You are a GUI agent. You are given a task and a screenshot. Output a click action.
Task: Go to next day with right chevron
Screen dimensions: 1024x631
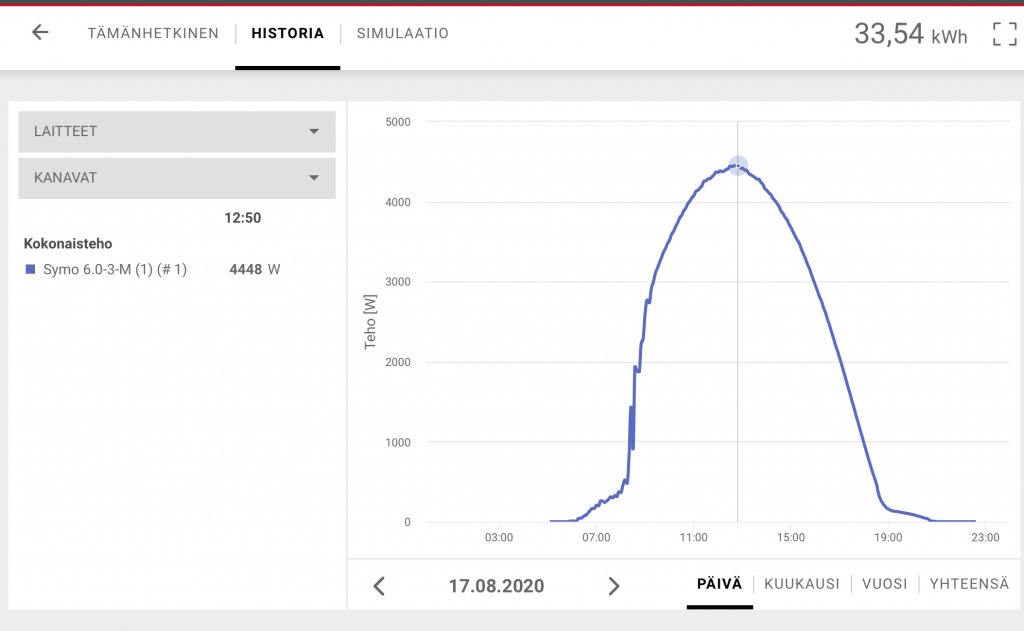614,586
